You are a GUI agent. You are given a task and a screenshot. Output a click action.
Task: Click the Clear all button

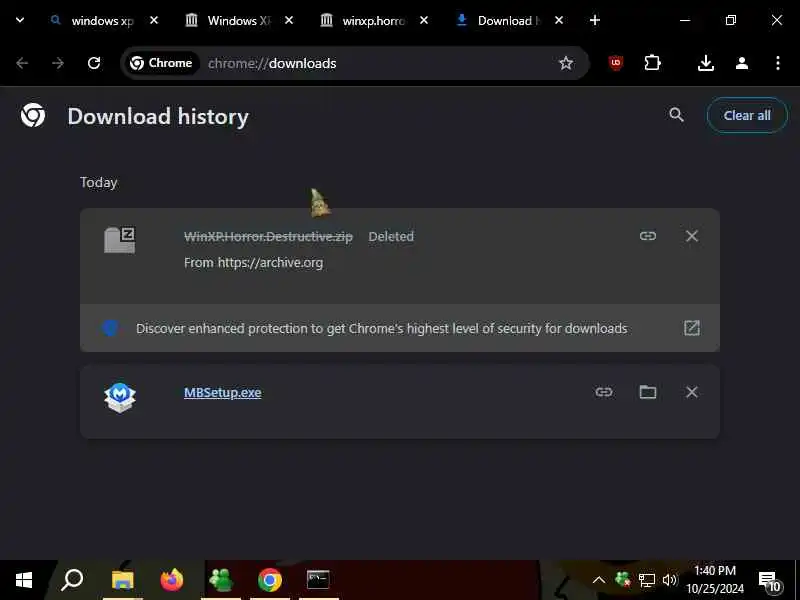(747, 115)
